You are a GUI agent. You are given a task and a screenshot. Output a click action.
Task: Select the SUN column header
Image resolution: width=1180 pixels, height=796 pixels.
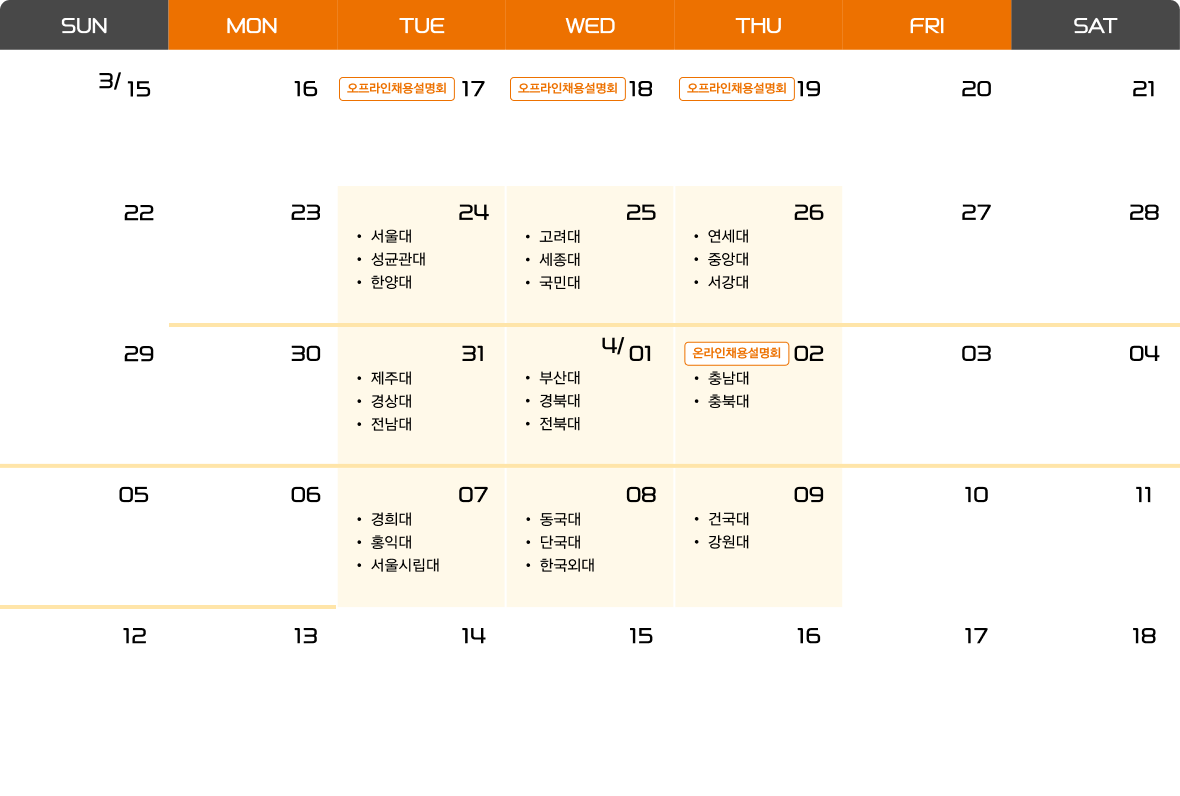(84, 26)
